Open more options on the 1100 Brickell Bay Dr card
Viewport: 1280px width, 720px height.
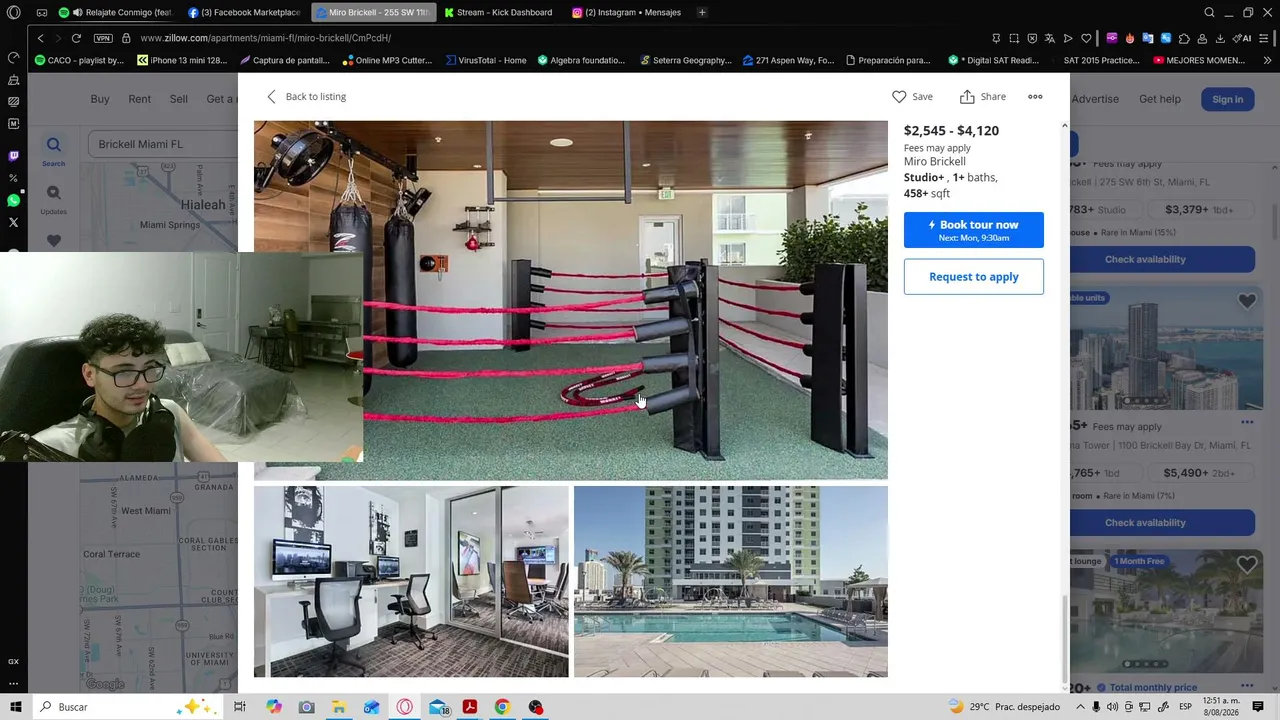(1246, 422)
